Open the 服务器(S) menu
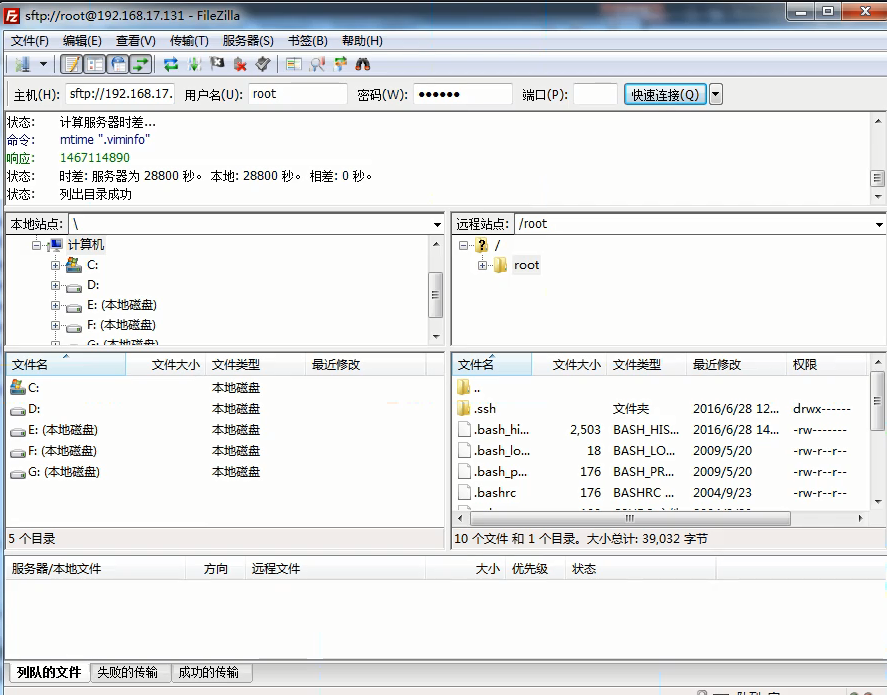 coord(248,41)
